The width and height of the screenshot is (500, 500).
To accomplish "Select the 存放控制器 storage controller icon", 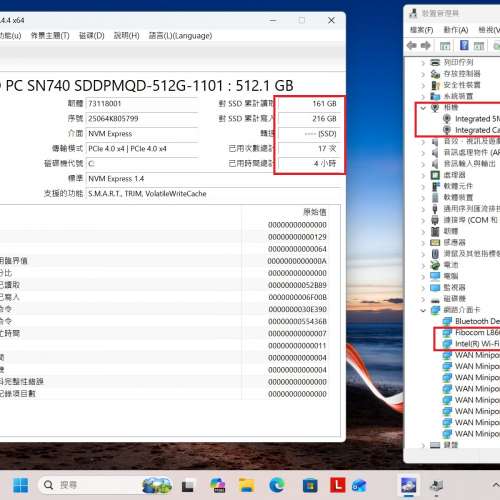I will [x=435, y=74].
